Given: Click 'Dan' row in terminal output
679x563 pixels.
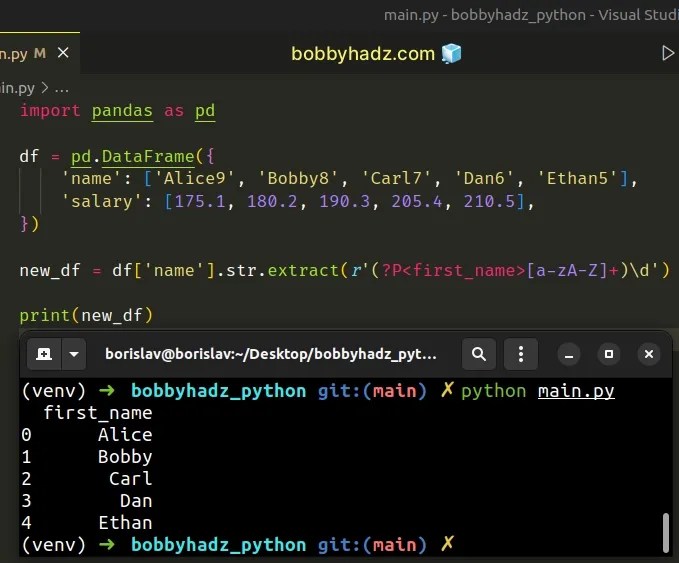Looking at the screenshot, I should (x=136, y=501).
